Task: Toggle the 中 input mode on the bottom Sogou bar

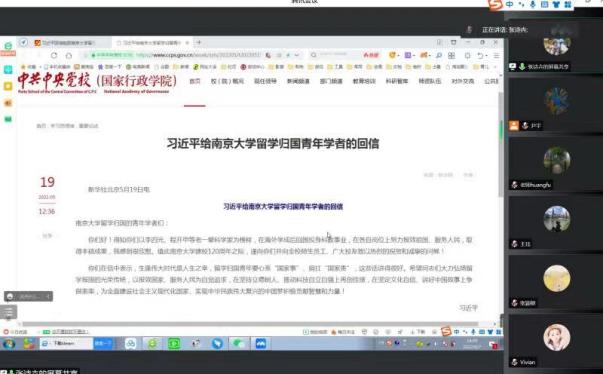Action: point(456,332)
